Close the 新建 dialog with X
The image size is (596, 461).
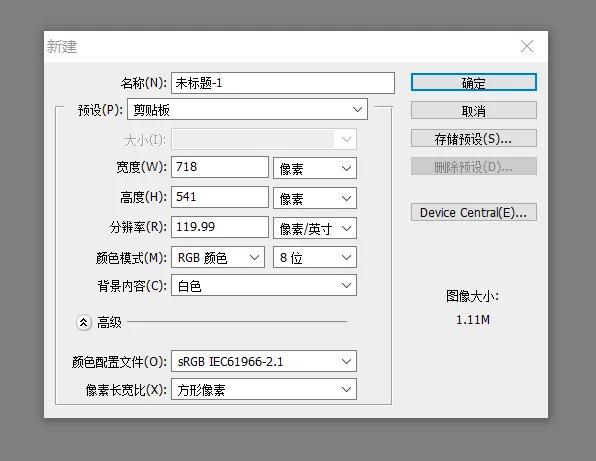pos(527,47)
